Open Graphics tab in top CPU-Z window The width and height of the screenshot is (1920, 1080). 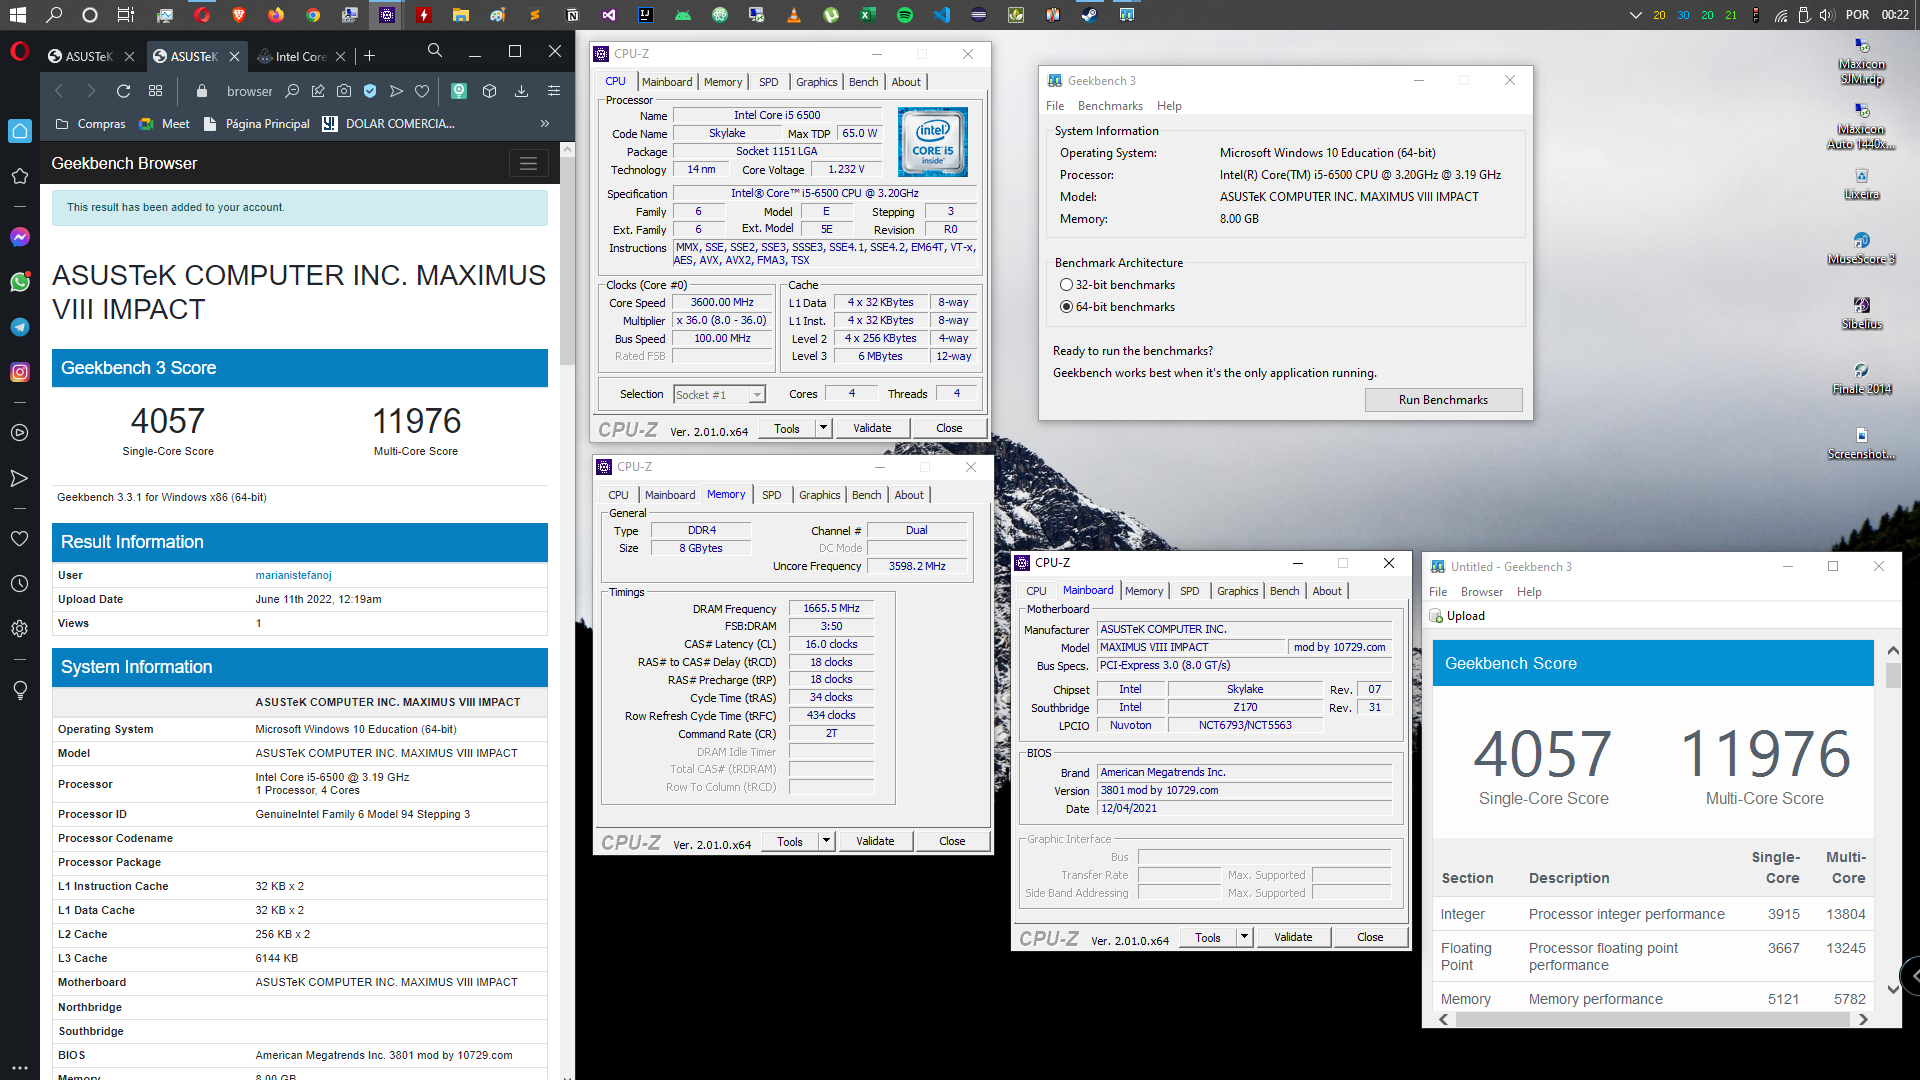816,82
